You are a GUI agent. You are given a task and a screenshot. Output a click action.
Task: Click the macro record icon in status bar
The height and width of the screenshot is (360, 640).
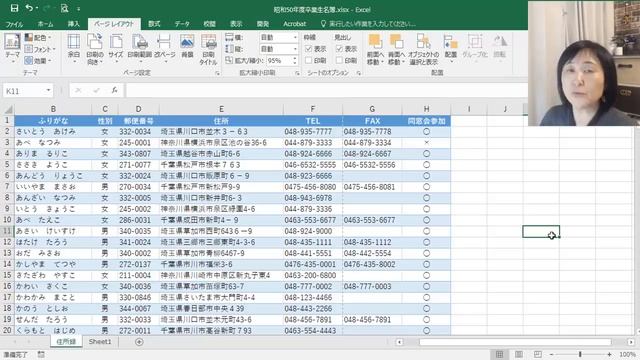coord(41,354)
